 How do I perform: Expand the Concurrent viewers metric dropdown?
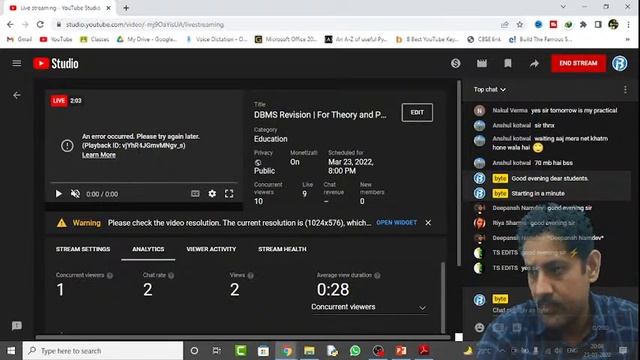(369, 307)
